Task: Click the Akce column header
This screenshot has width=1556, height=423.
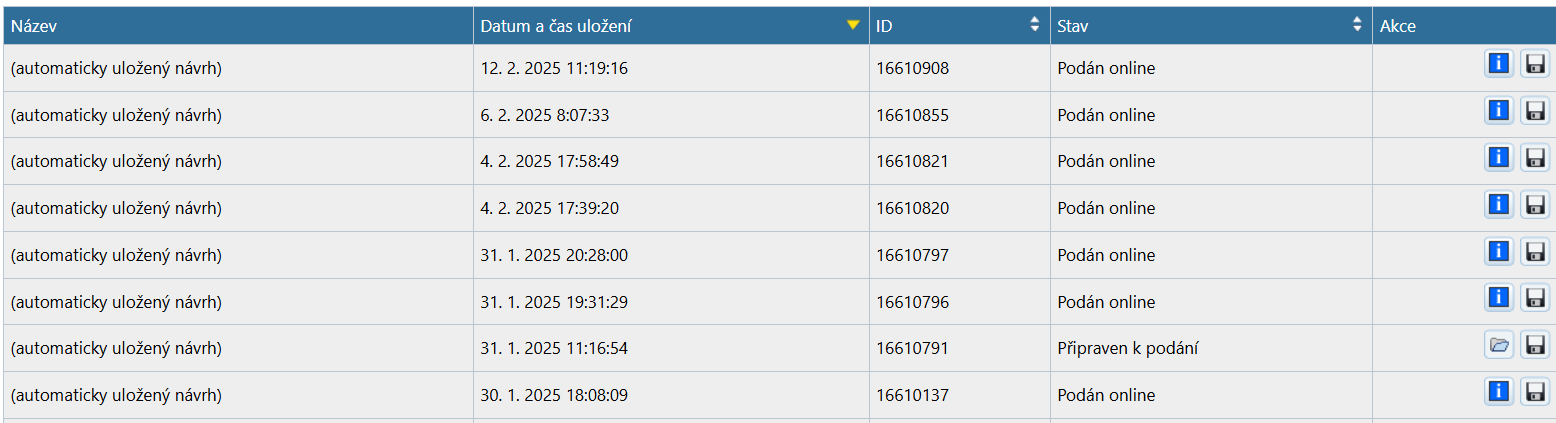Action: [x=1397, y=26]
